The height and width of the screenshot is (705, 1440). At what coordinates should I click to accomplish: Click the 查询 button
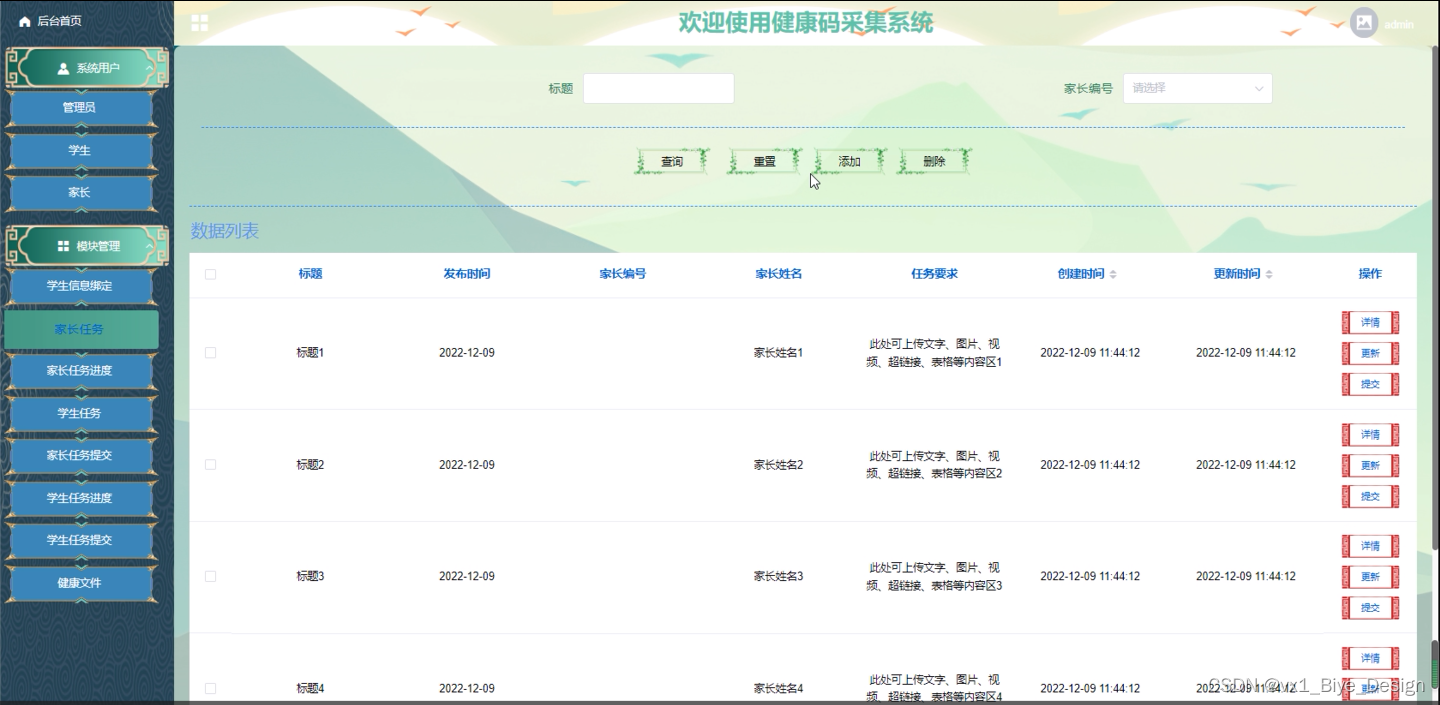tap(672, 161)
